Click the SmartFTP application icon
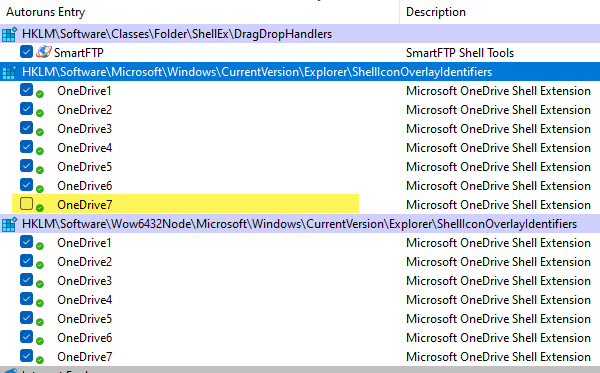This screenshot has width=600, height=373. coord(44,52)
